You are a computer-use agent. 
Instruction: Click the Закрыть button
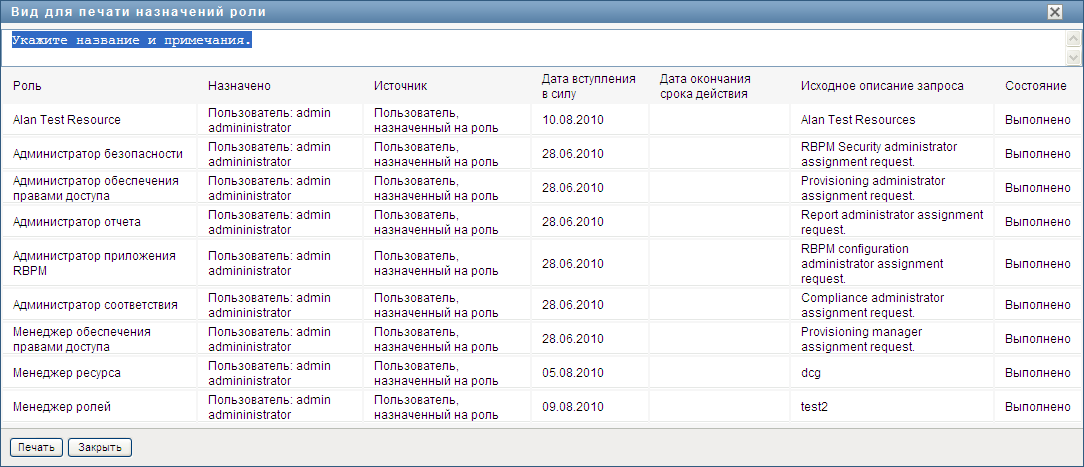[100, 448]
